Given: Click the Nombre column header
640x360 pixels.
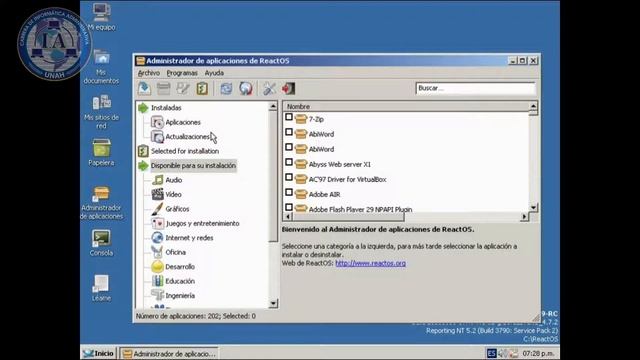Looking at the screenshot, I should click(406, 107).
